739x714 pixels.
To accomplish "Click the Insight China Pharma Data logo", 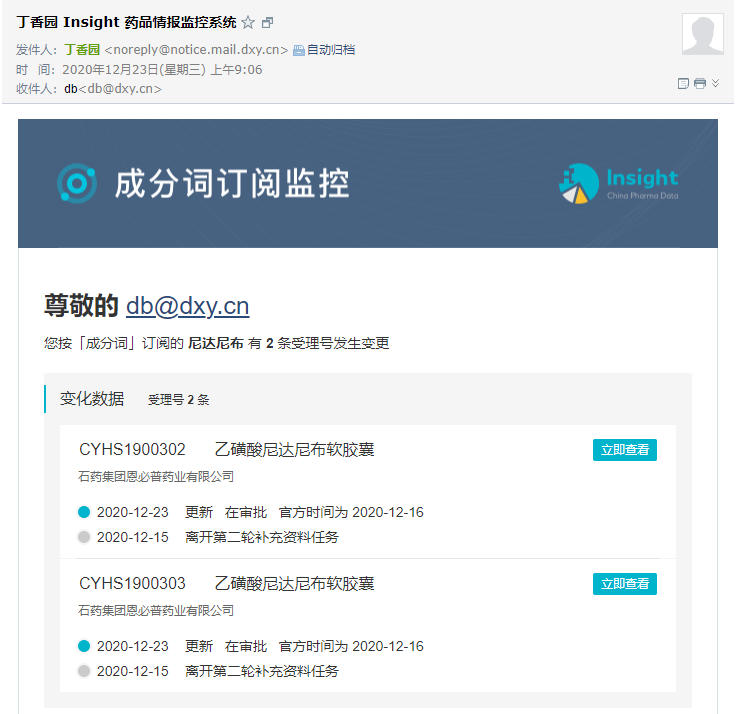I will pyautogui.click(x=618, y=183).
